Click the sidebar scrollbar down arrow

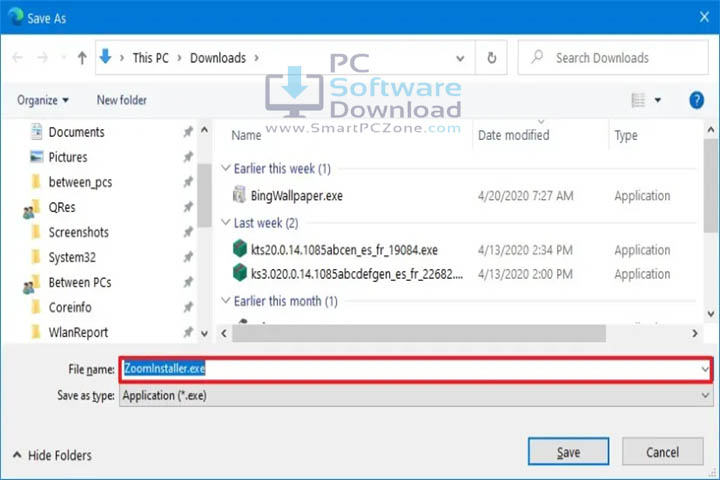click(x=204, y=333)
